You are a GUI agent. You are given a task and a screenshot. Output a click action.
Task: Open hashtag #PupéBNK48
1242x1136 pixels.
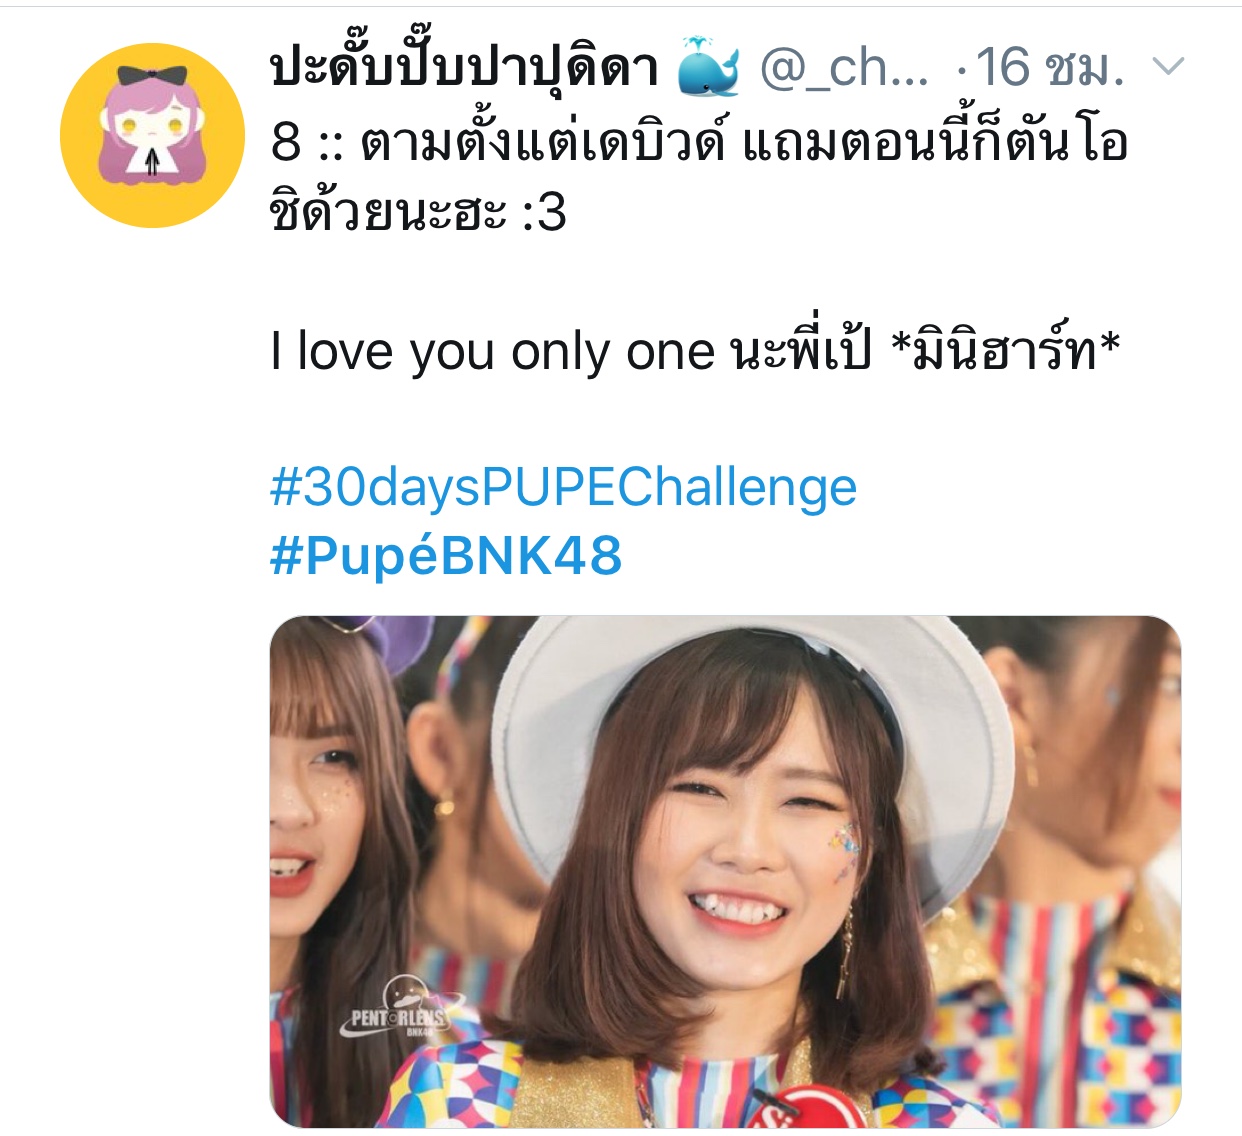click(x=446, y=556)
